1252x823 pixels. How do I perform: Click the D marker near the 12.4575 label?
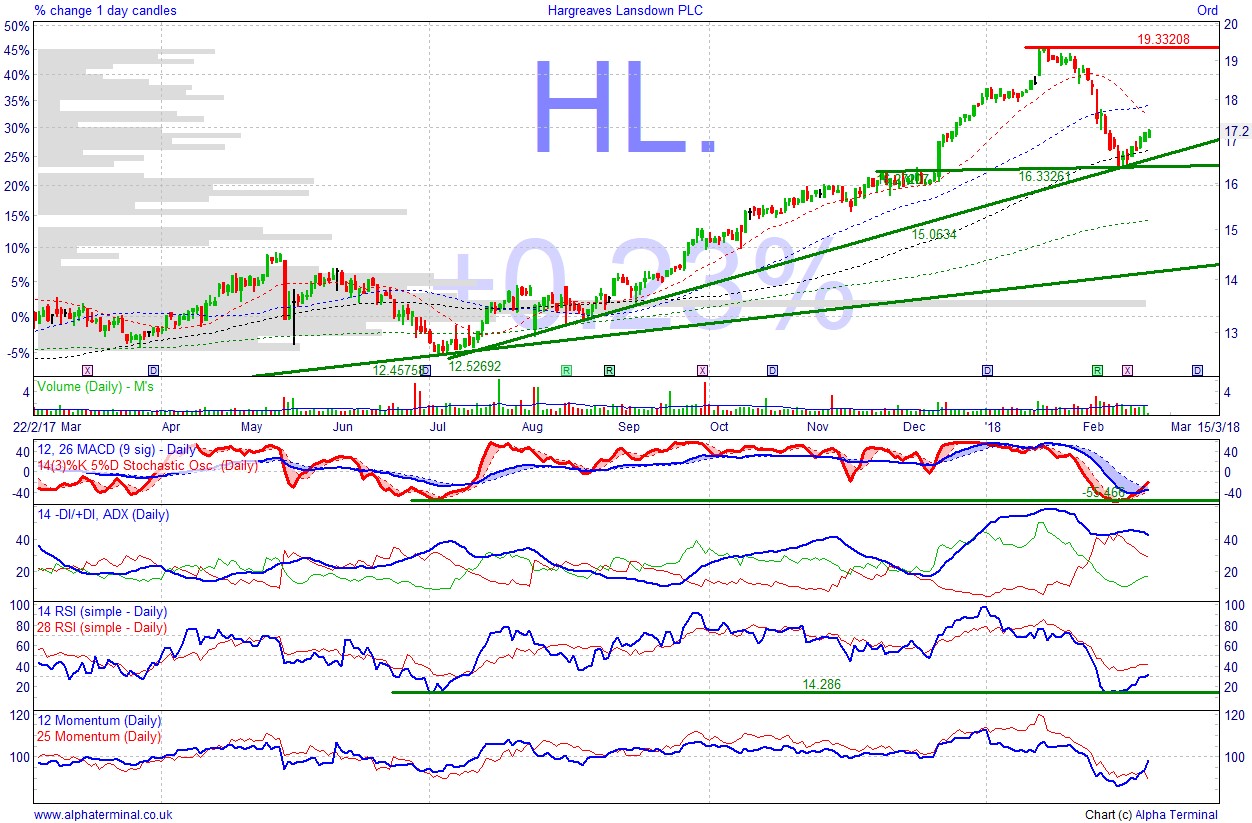426,370
